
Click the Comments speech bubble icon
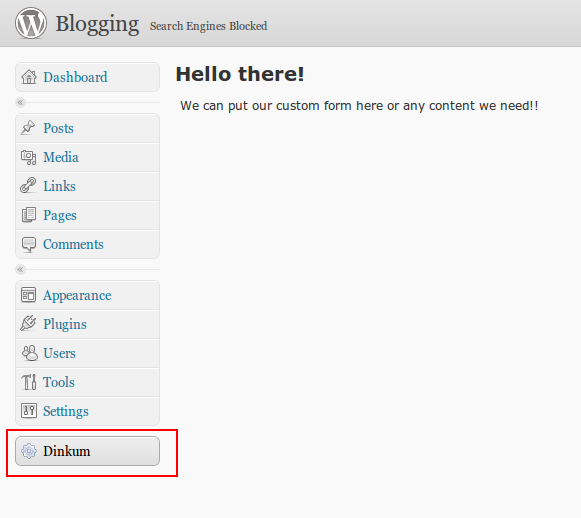pos(29,244)
